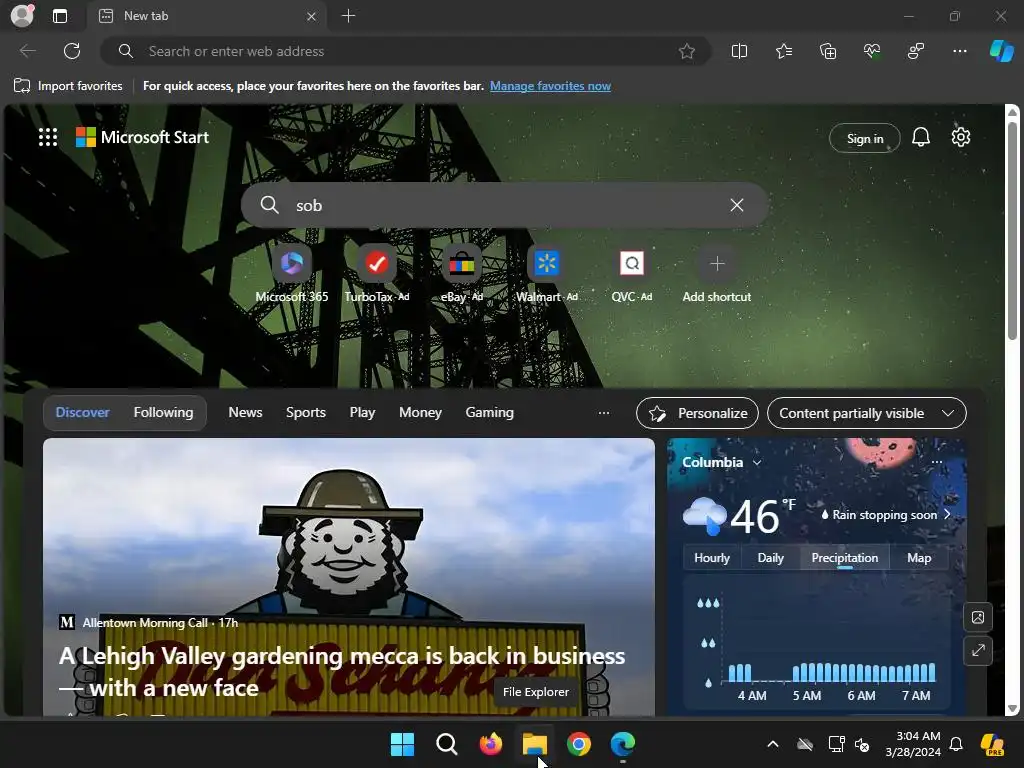Image resolution: width=1024 pixels, height=768 pixels.
Task: Click Allentown Morning Call source label
Action: point(145,622)
